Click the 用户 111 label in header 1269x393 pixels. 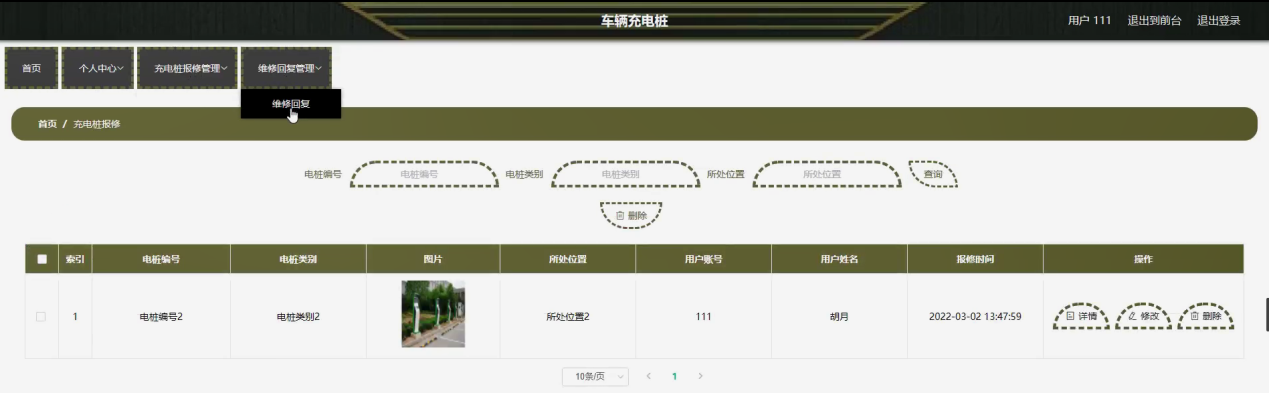1089,21
